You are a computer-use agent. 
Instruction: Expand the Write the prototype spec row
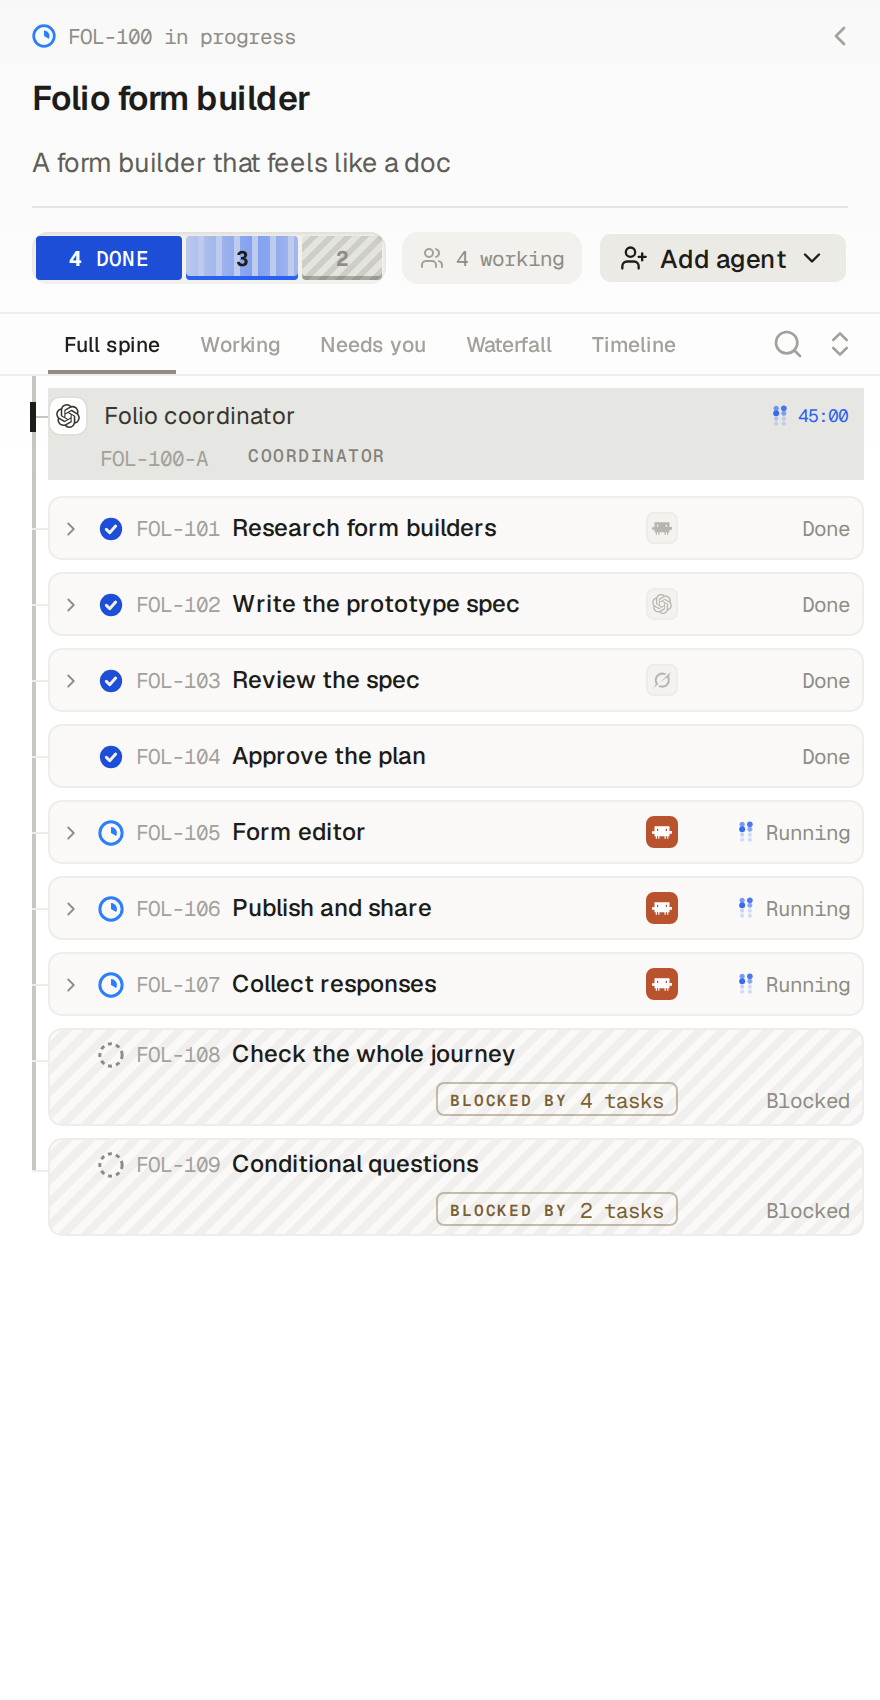71,605
